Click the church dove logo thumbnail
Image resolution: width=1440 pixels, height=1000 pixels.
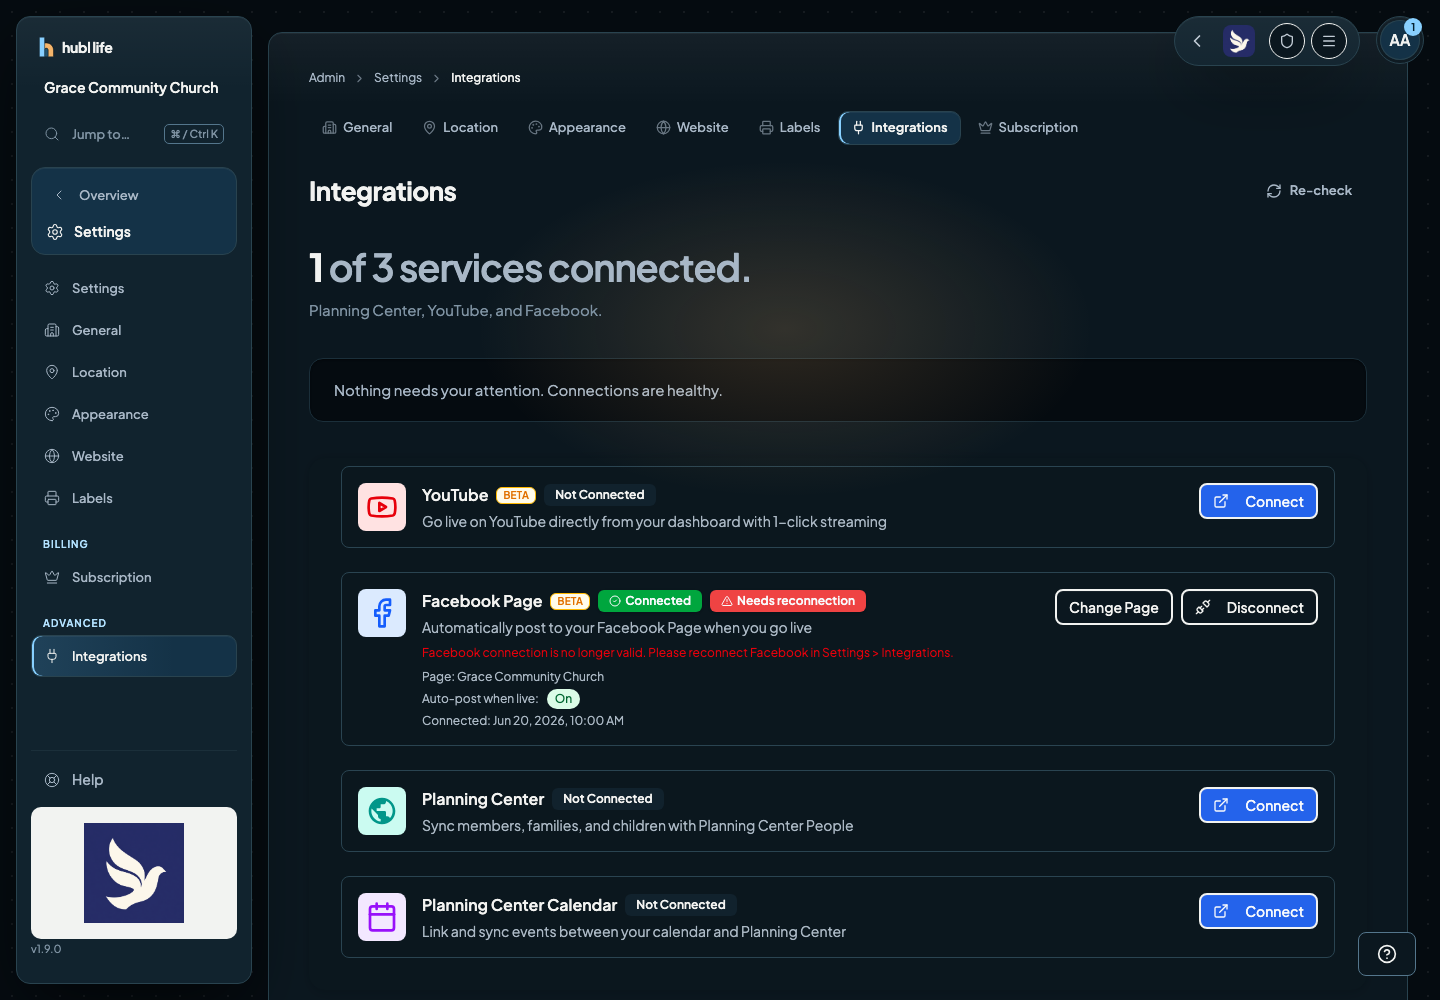(134, 873)
